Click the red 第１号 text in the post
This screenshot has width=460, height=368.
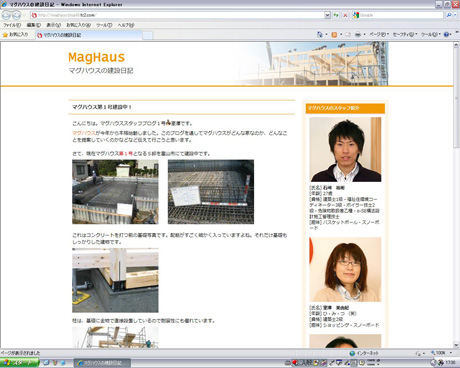point(126,154)
